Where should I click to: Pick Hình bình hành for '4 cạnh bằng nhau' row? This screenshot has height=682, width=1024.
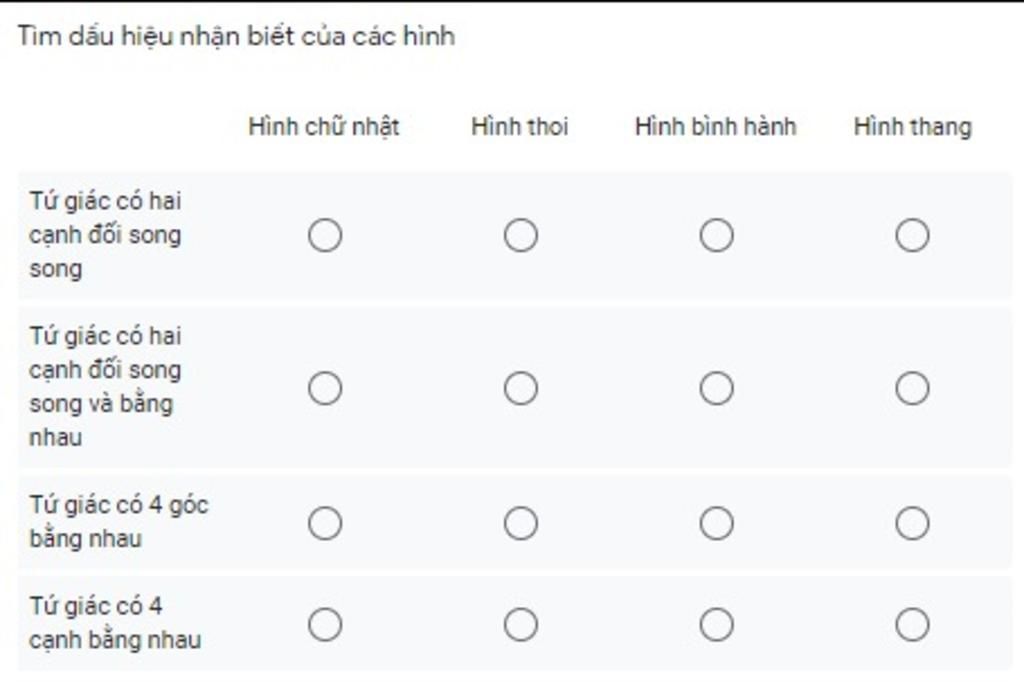716,624
